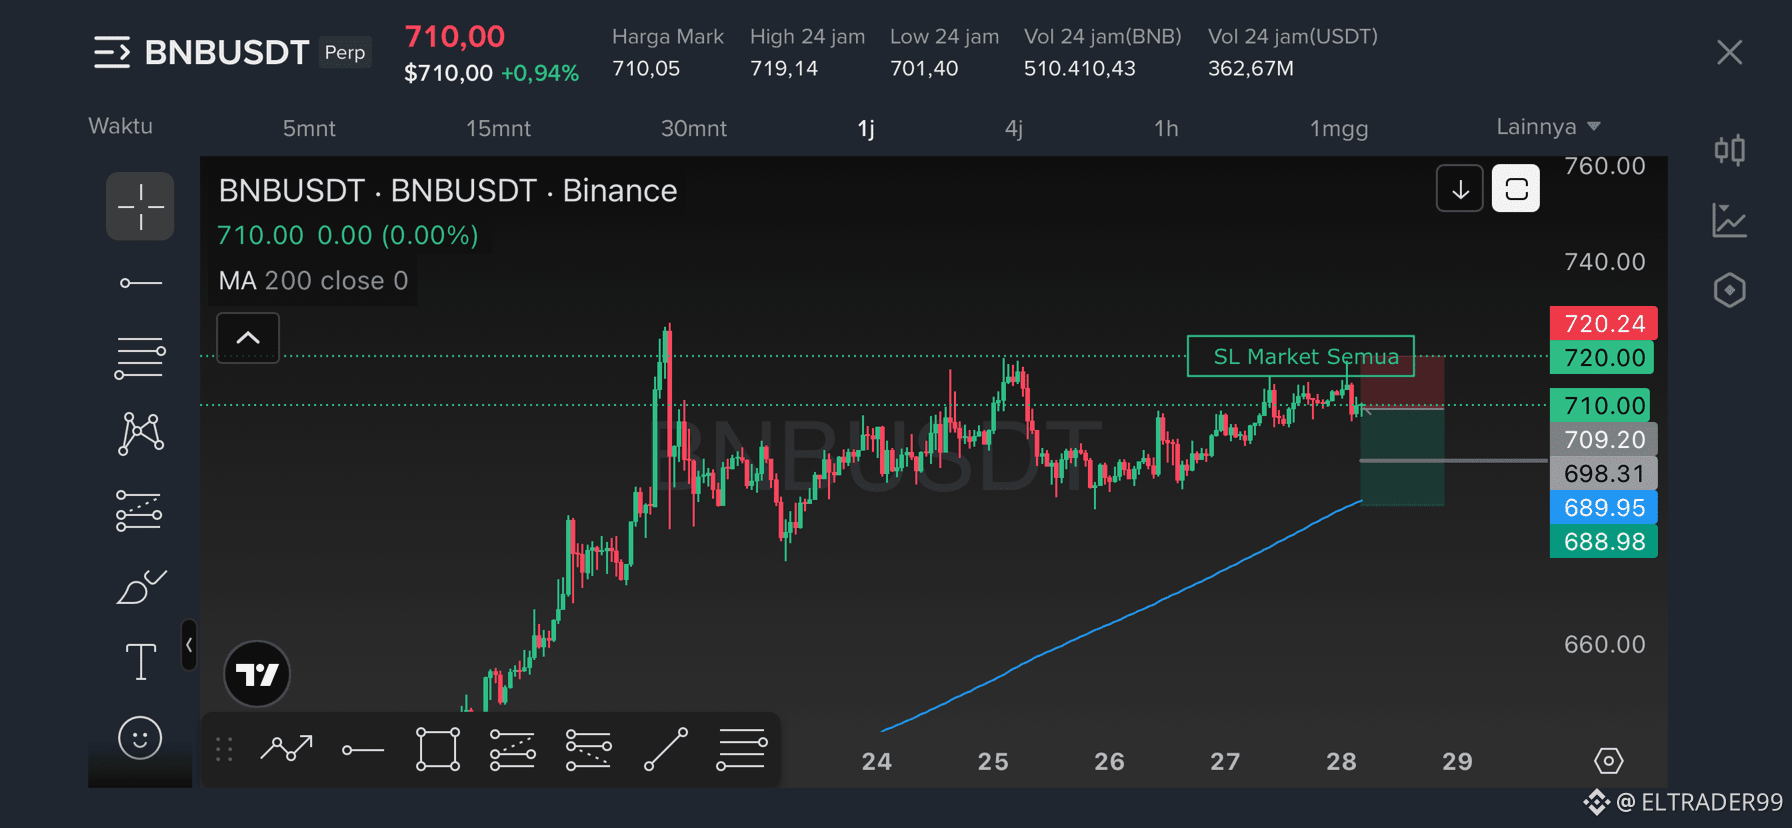Click the SL Market Semua order label

coord(1301,356)
